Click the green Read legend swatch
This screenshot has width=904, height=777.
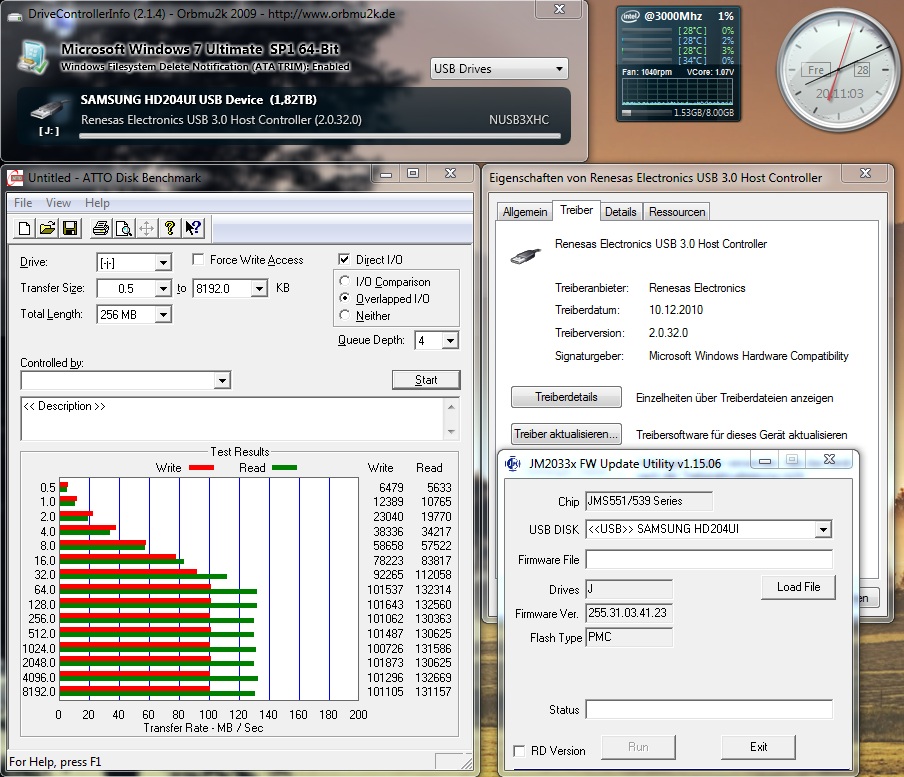pyautogui.click(x=284, y=467)
